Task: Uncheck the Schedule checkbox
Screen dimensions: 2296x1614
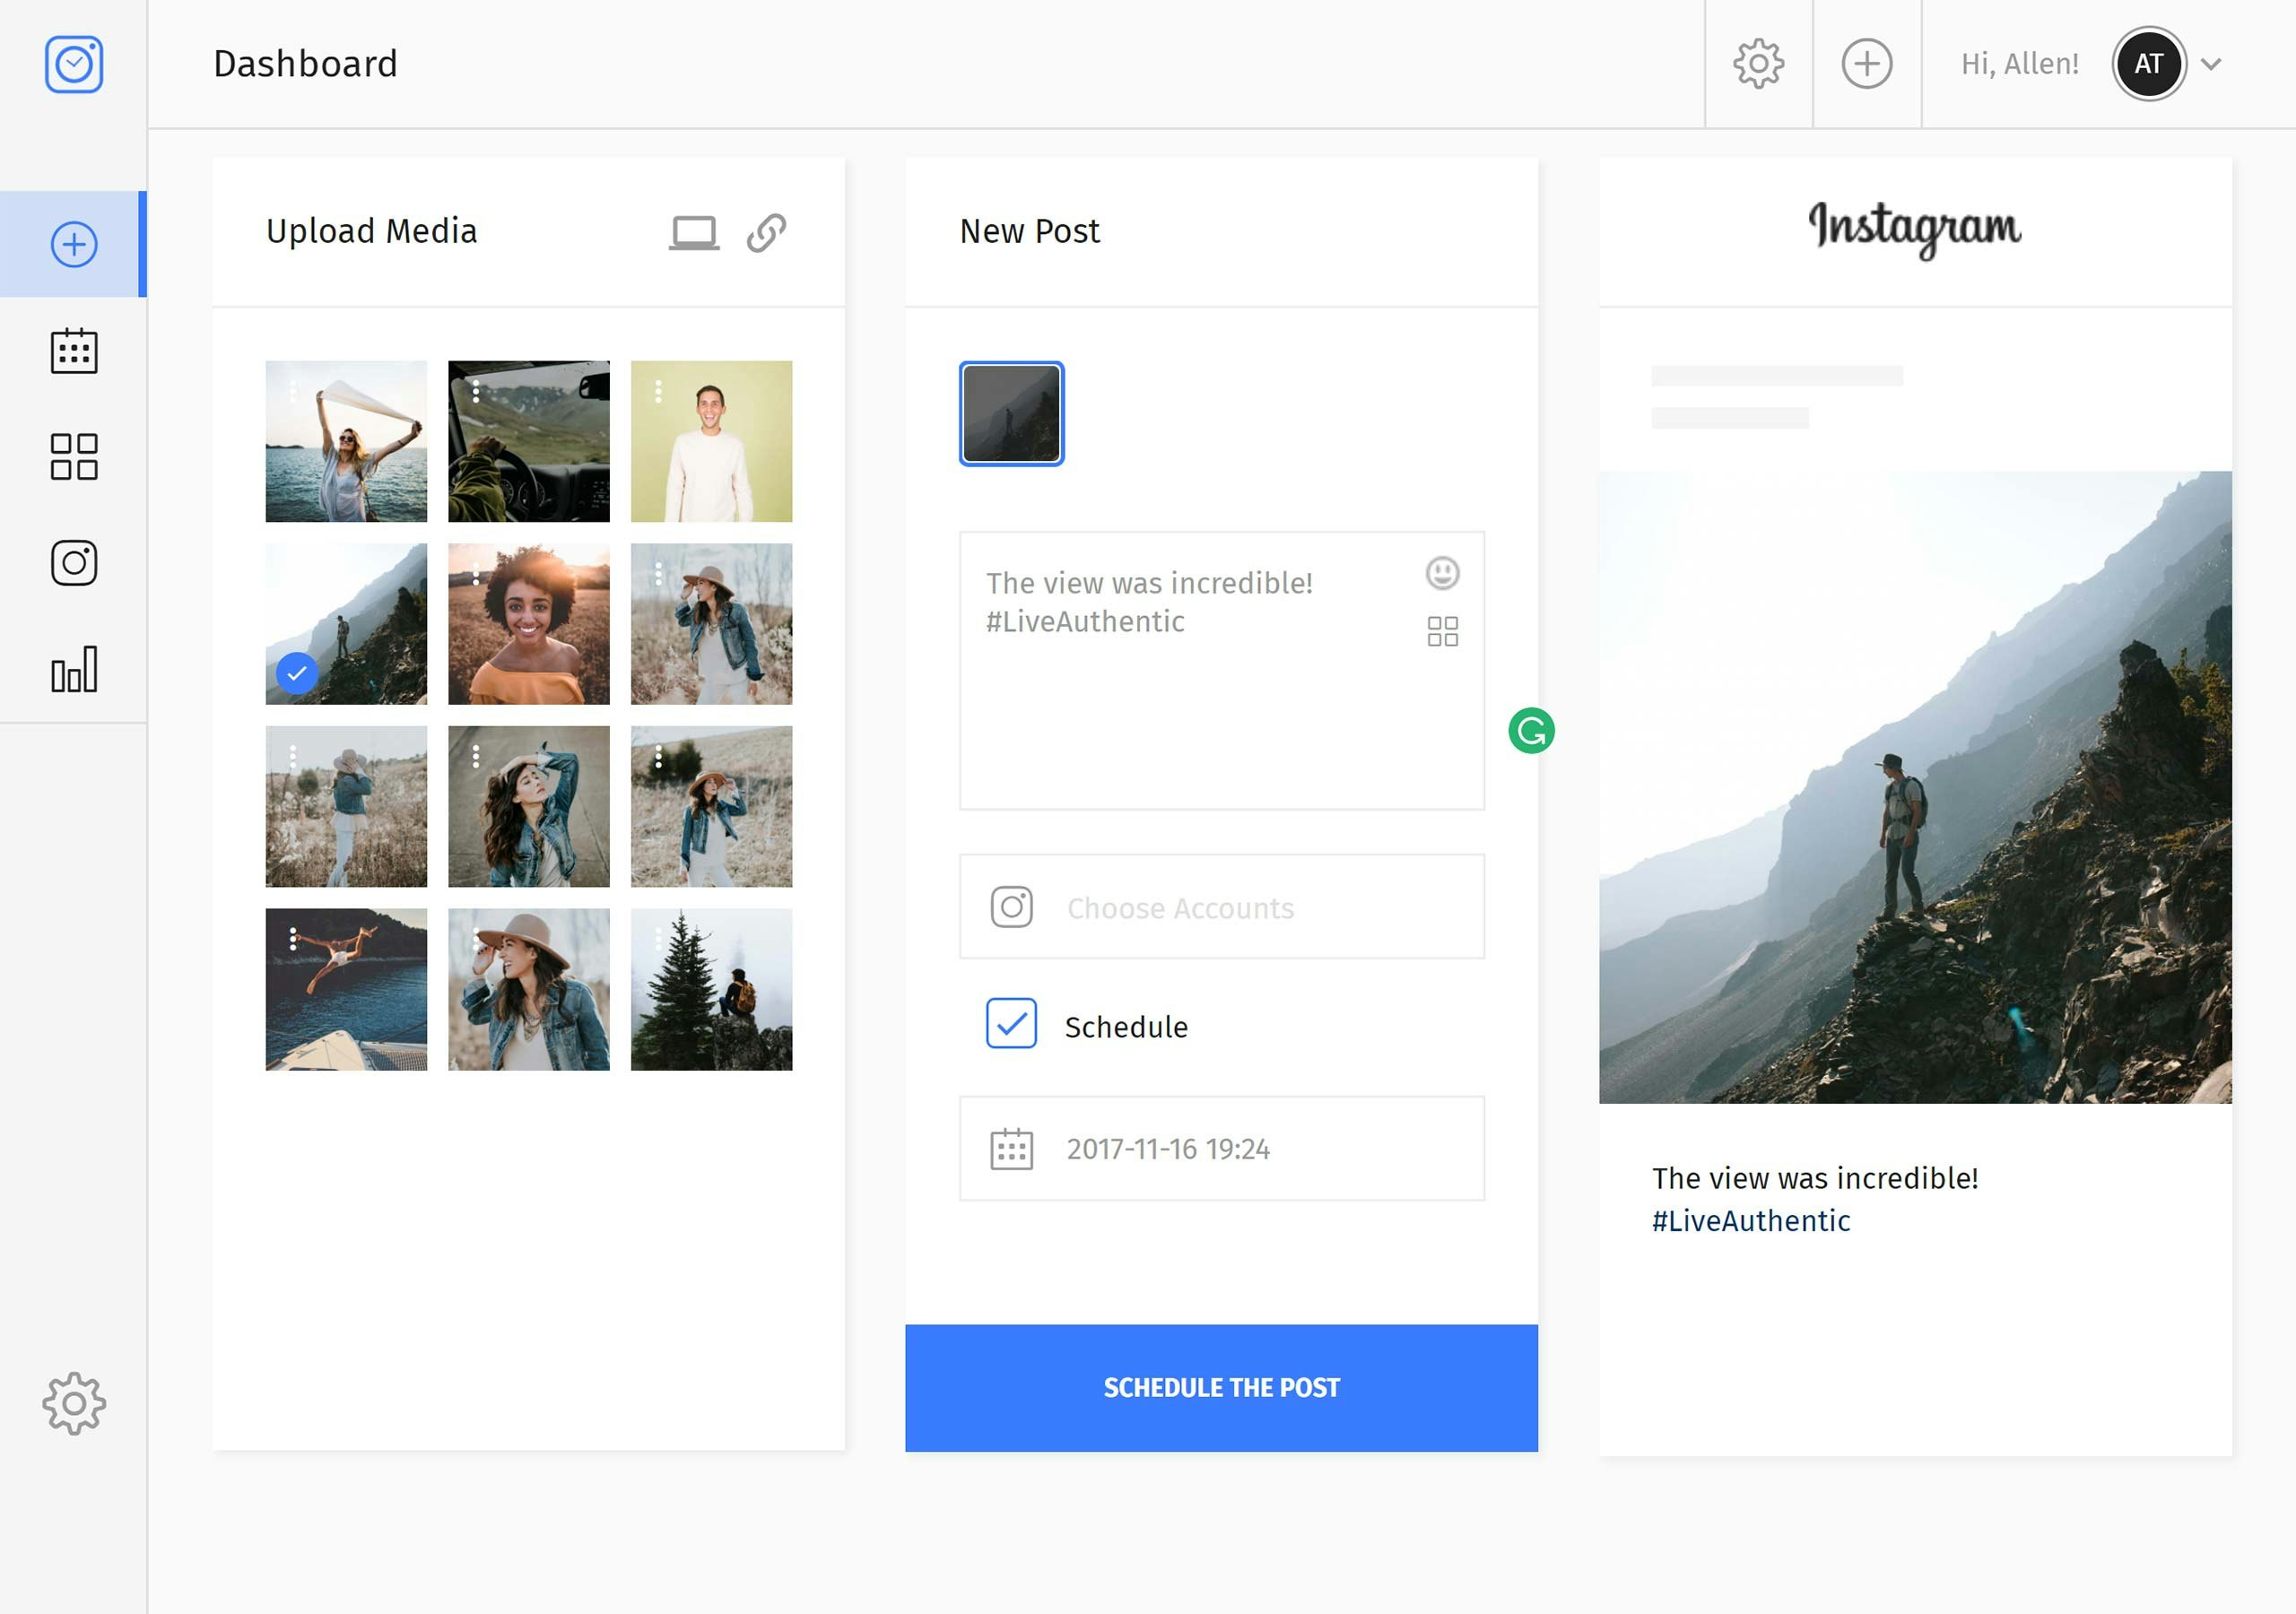Action: click(1010, 1024)
